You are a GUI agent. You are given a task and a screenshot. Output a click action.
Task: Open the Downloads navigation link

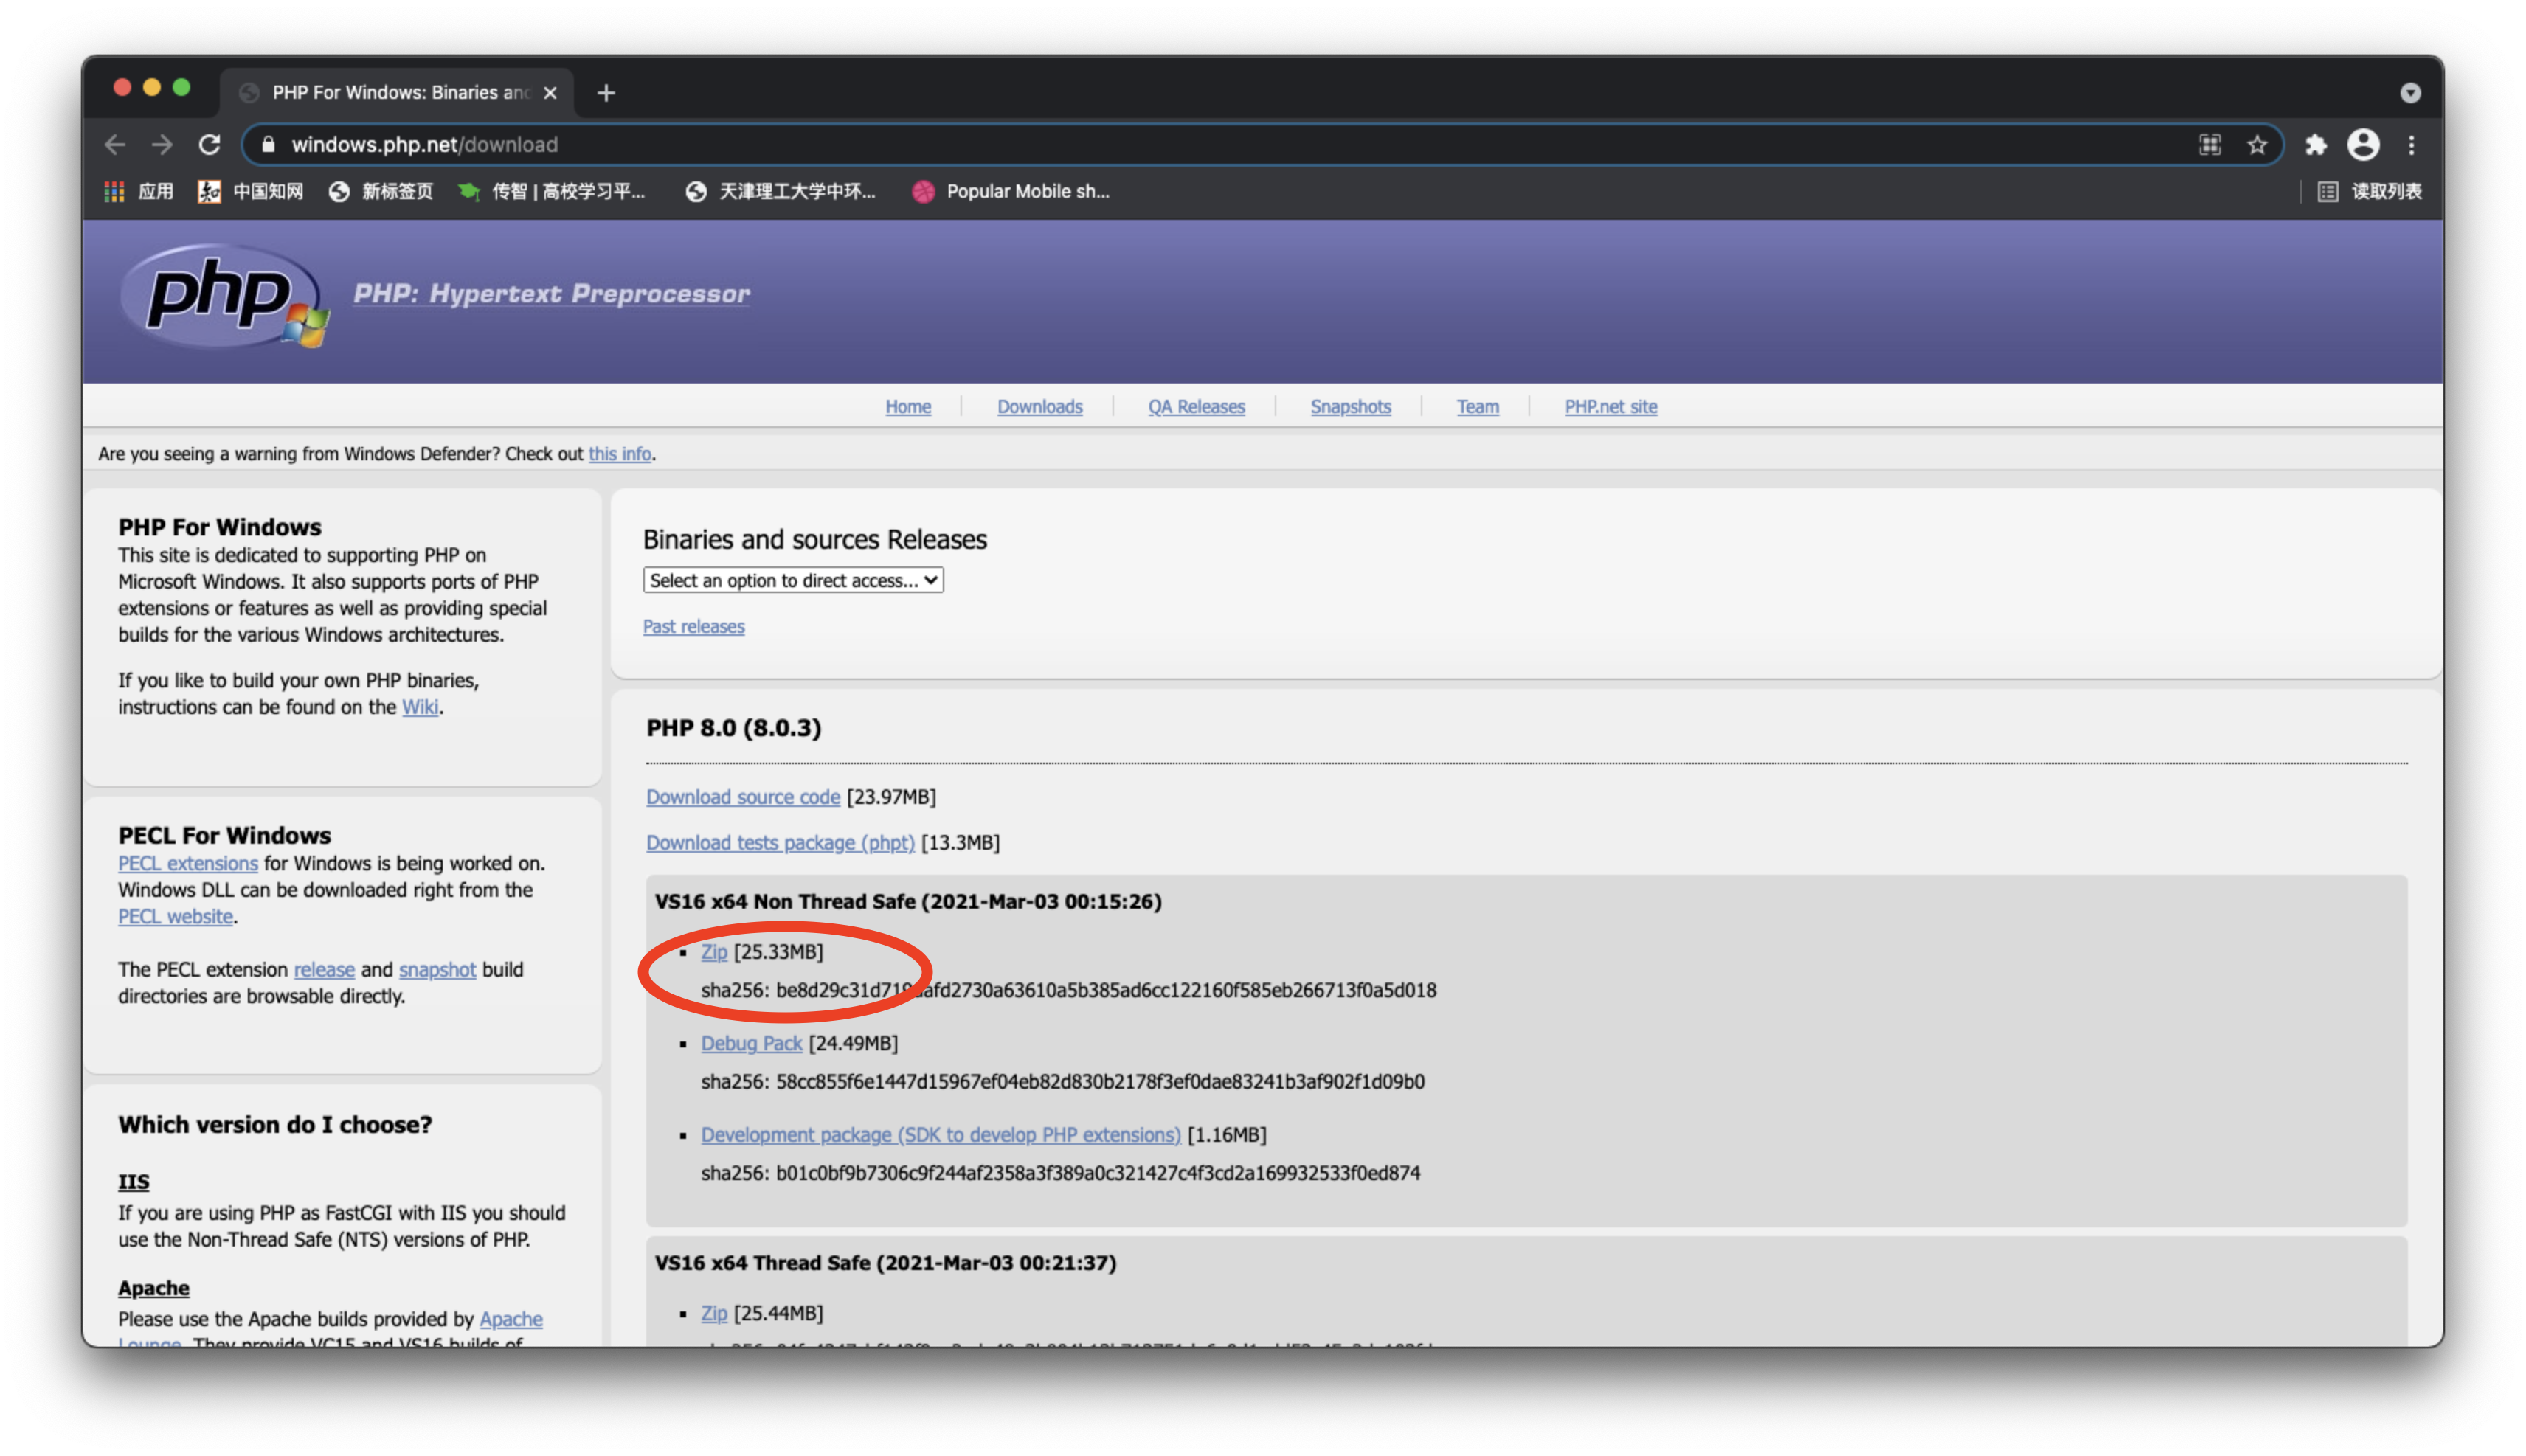(1040, 407)
